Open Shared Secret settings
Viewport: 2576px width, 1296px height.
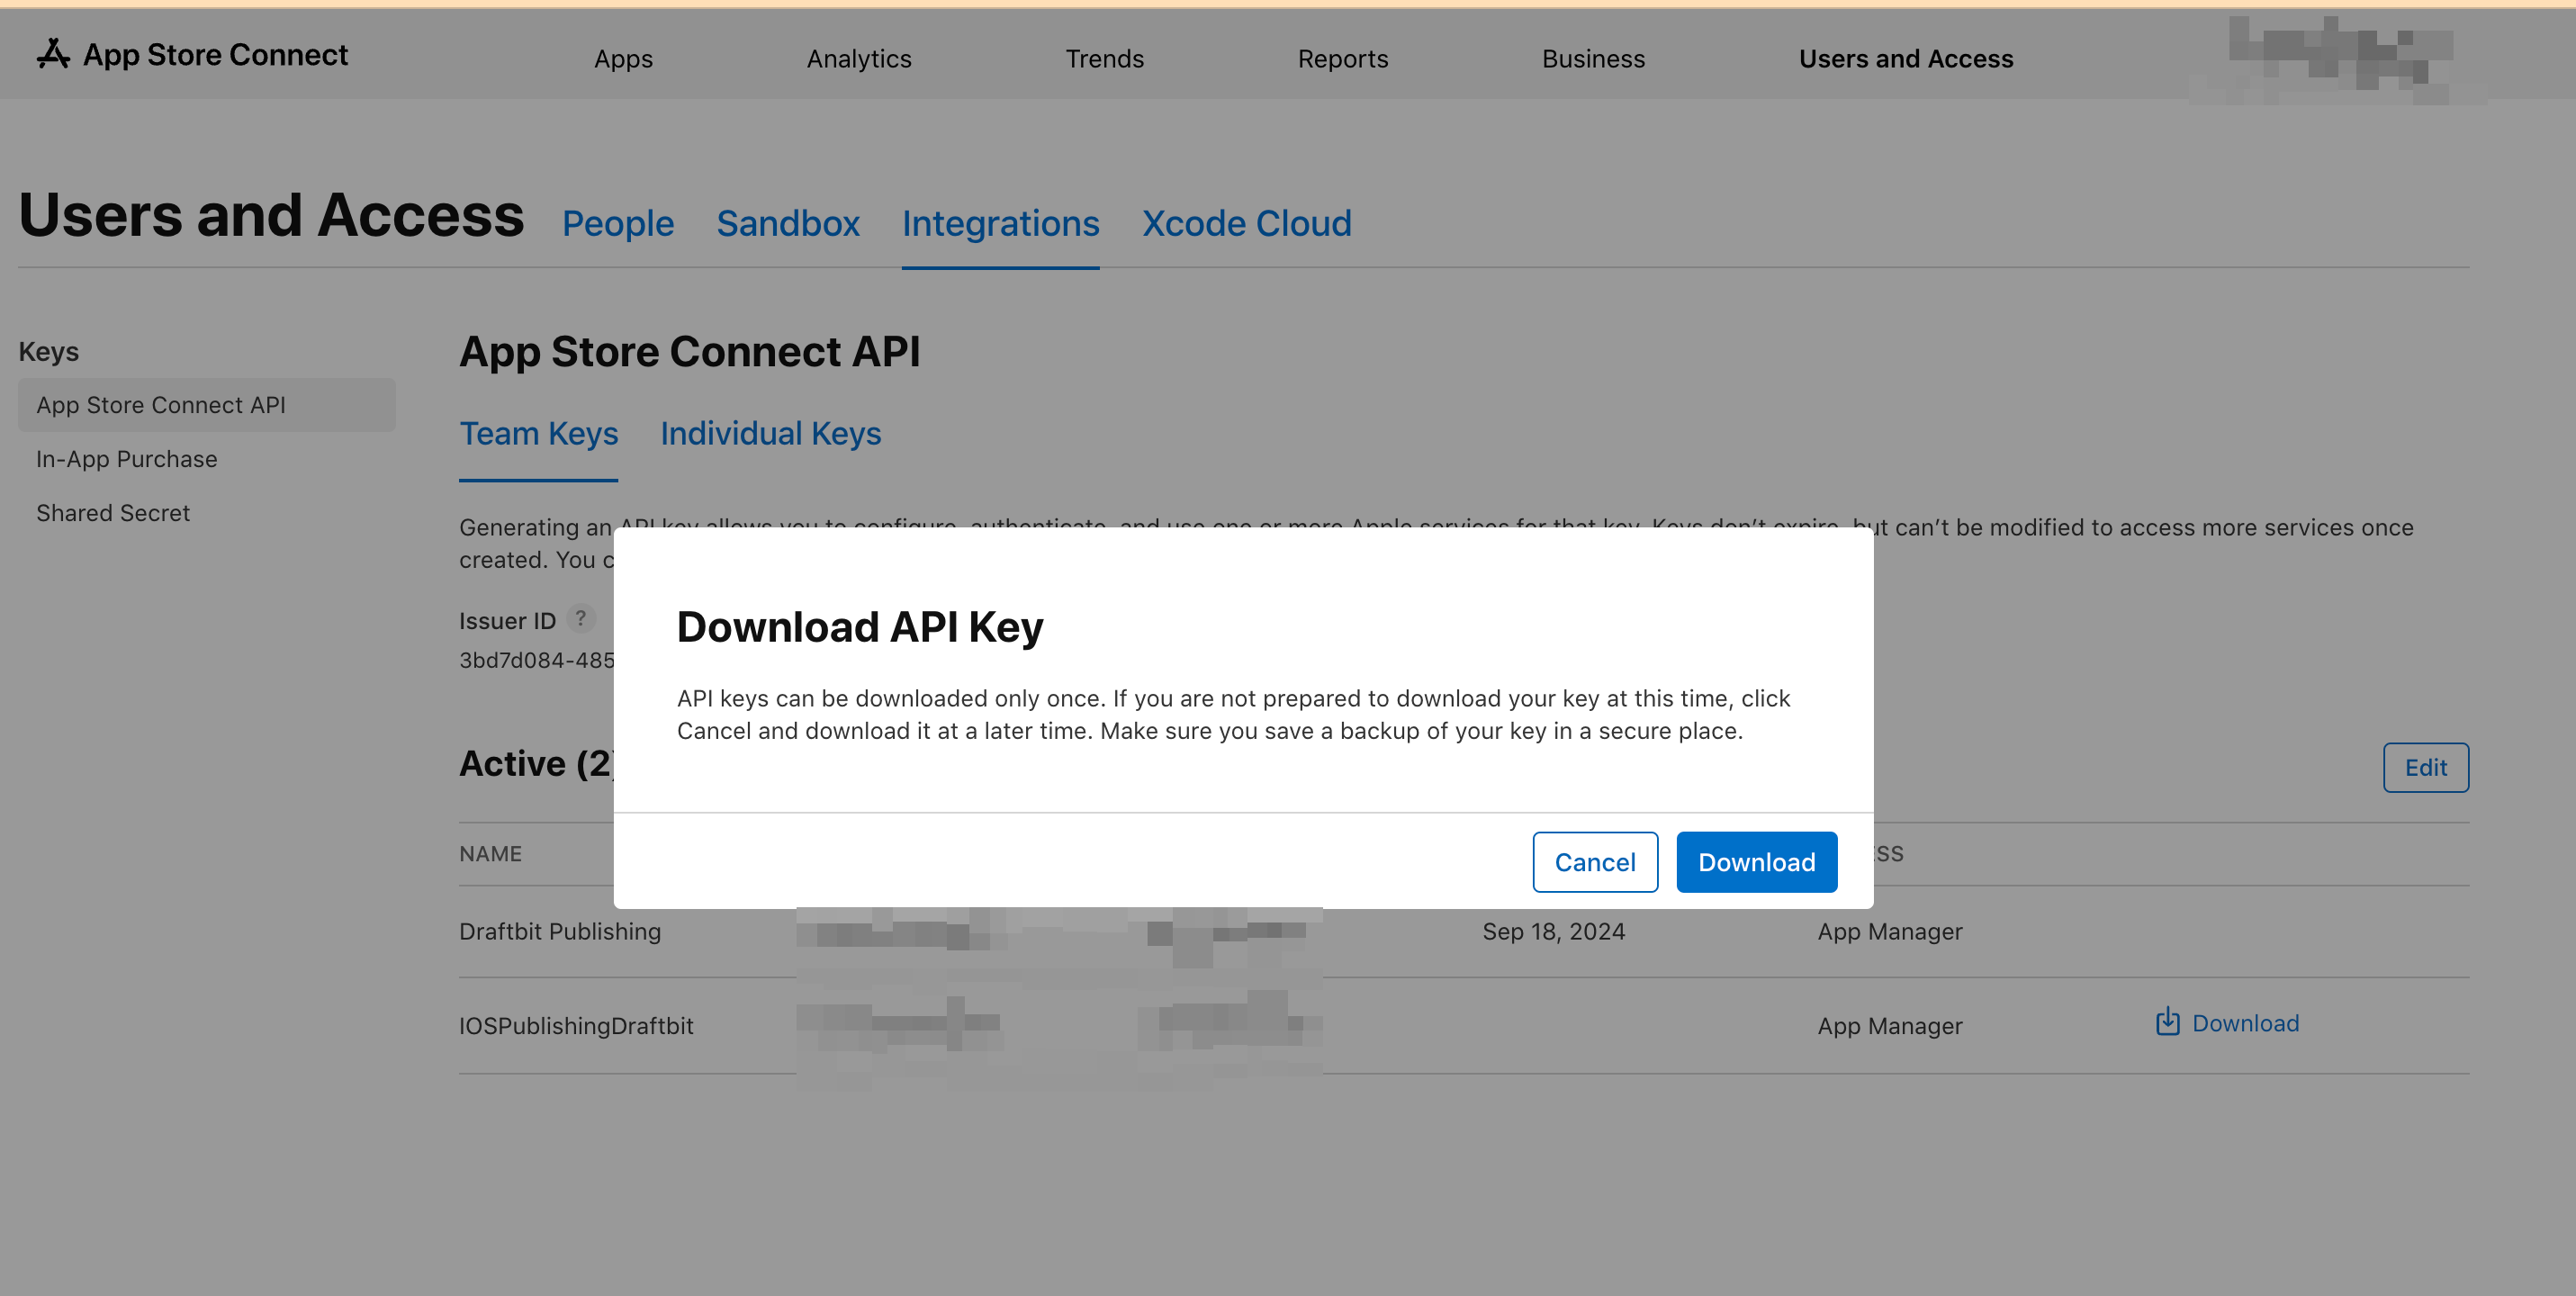tap(113, 513)
